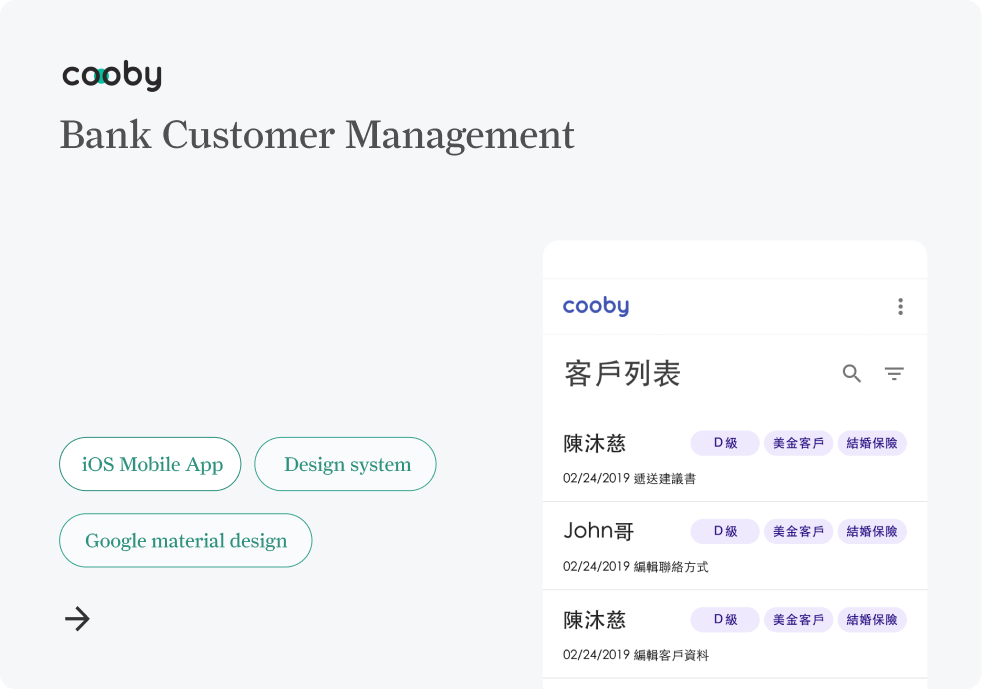Screen dimensions: 982x690
Task: Open the filter list icon beside search
Action: point(894,374)
